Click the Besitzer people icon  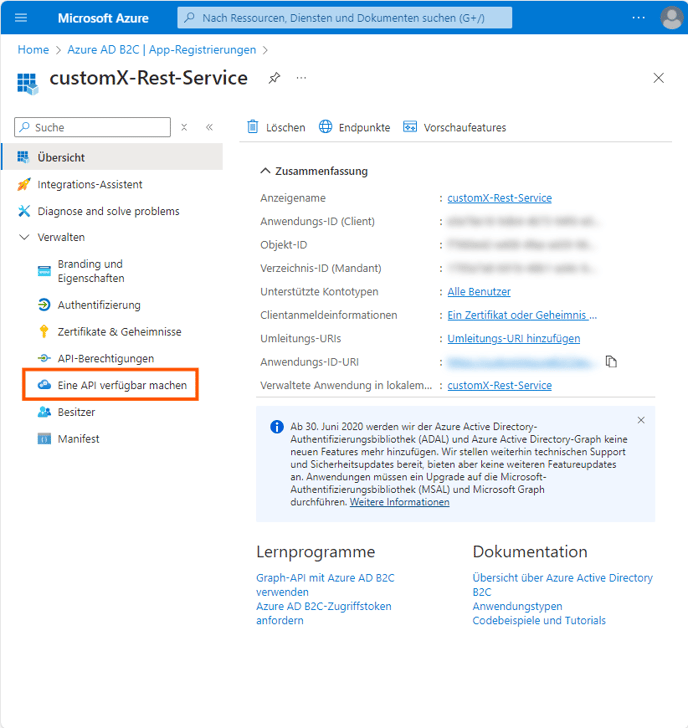[44, 412]
